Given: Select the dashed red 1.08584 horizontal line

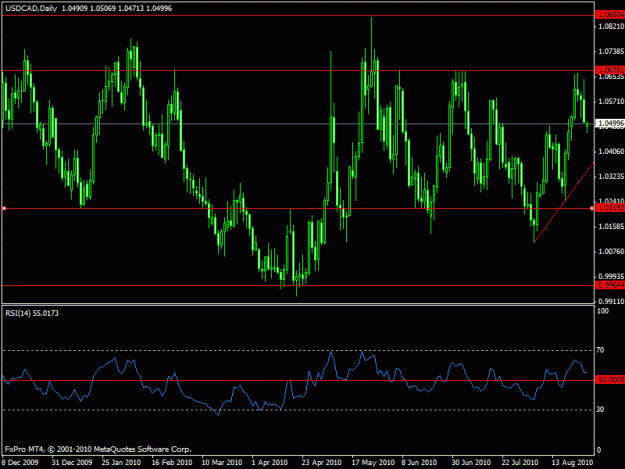Looking at the screenshot, I should 298,16.
